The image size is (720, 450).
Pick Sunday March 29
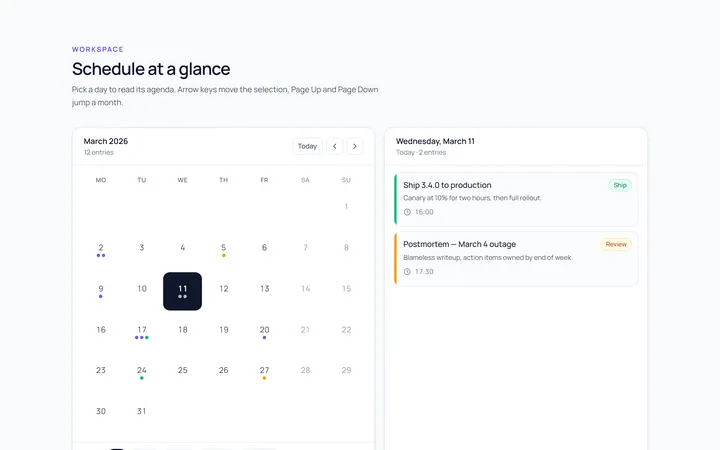(x=346, y=371)
